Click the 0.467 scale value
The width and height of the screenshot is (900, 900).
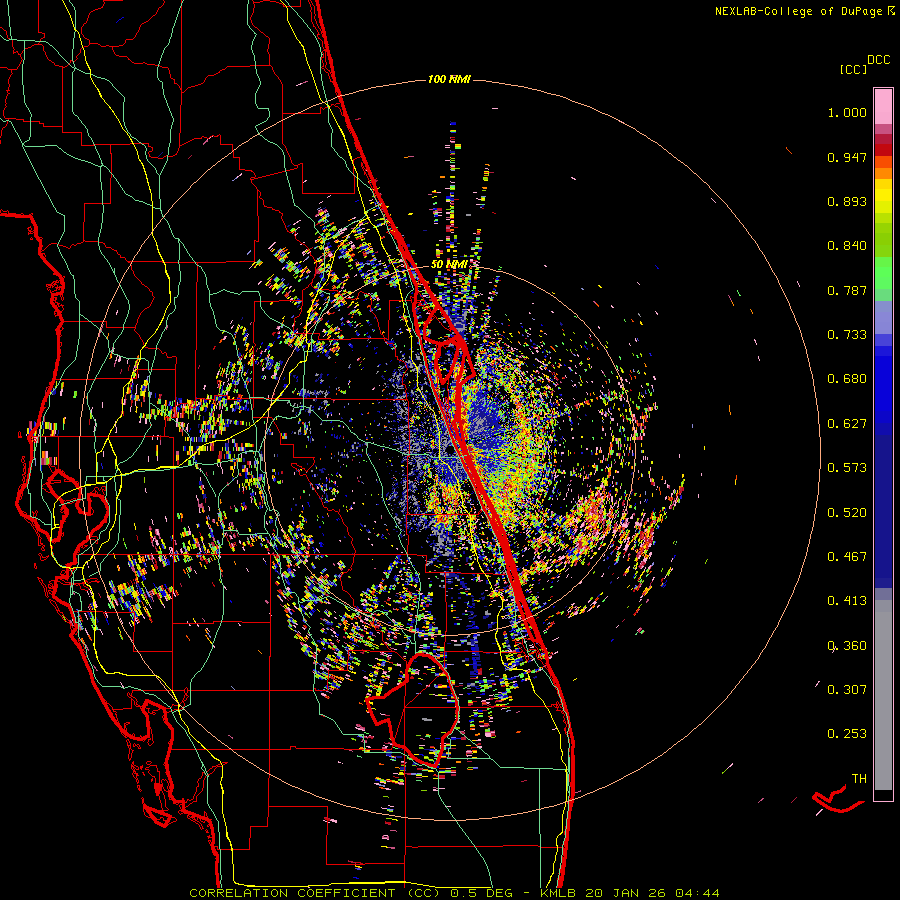pos(847,557)
